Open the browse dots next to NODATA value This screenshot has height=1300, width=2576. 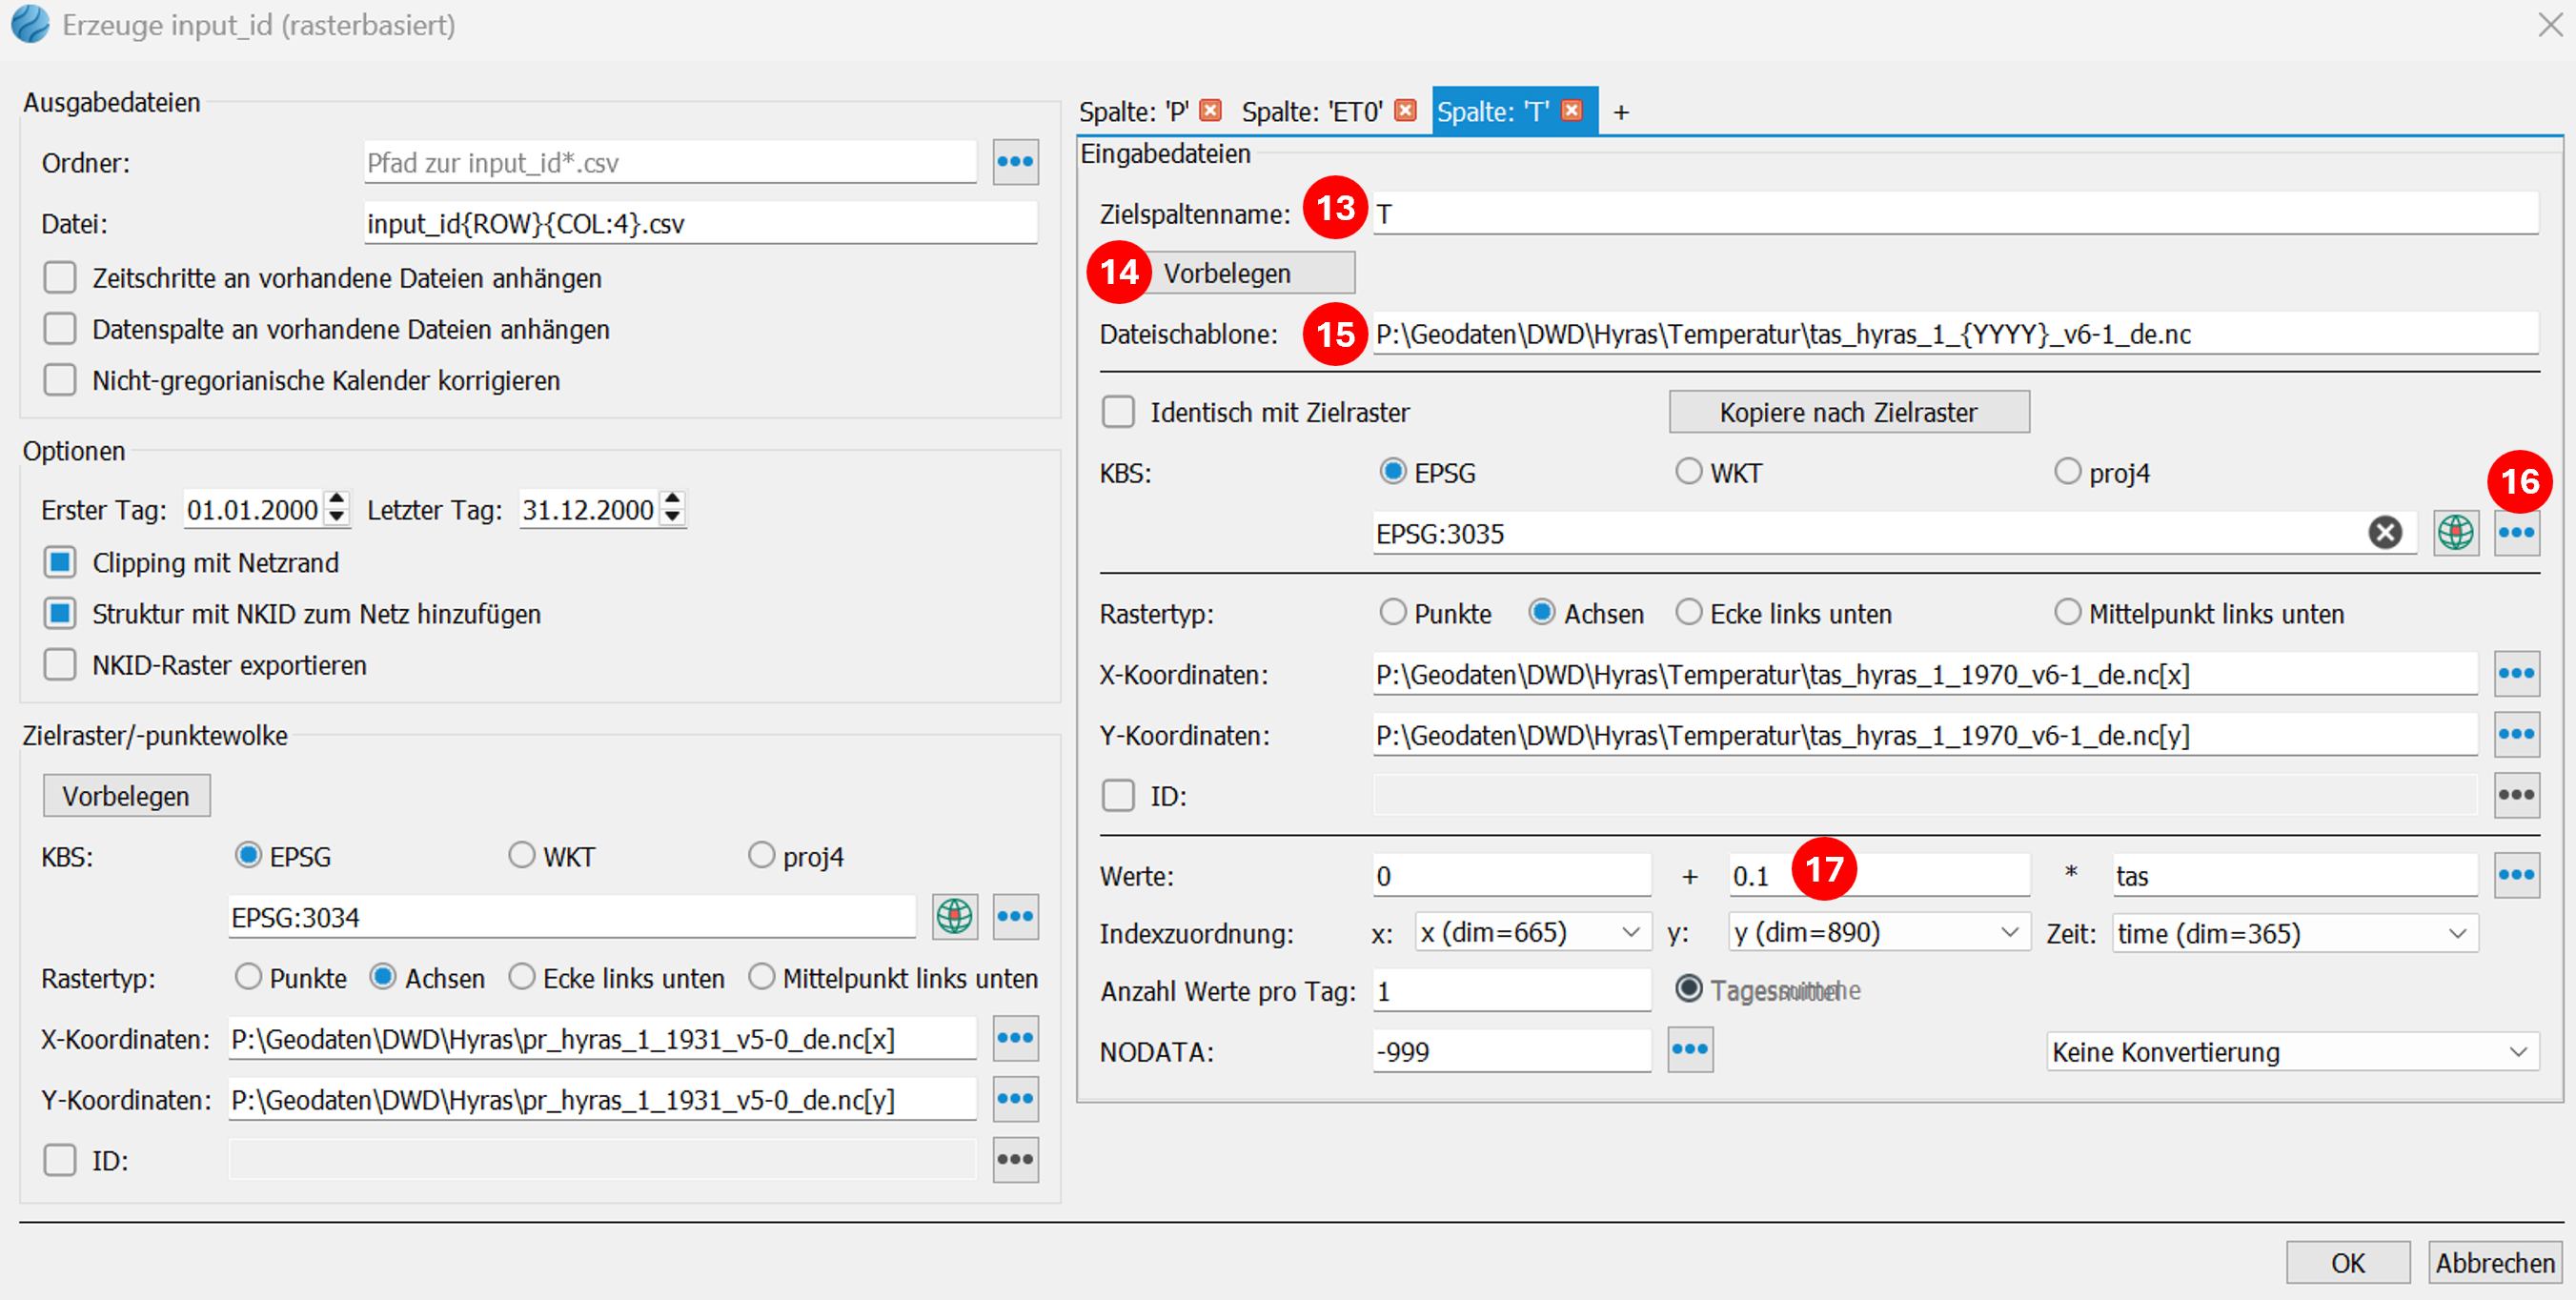tap(1690, 1050)
